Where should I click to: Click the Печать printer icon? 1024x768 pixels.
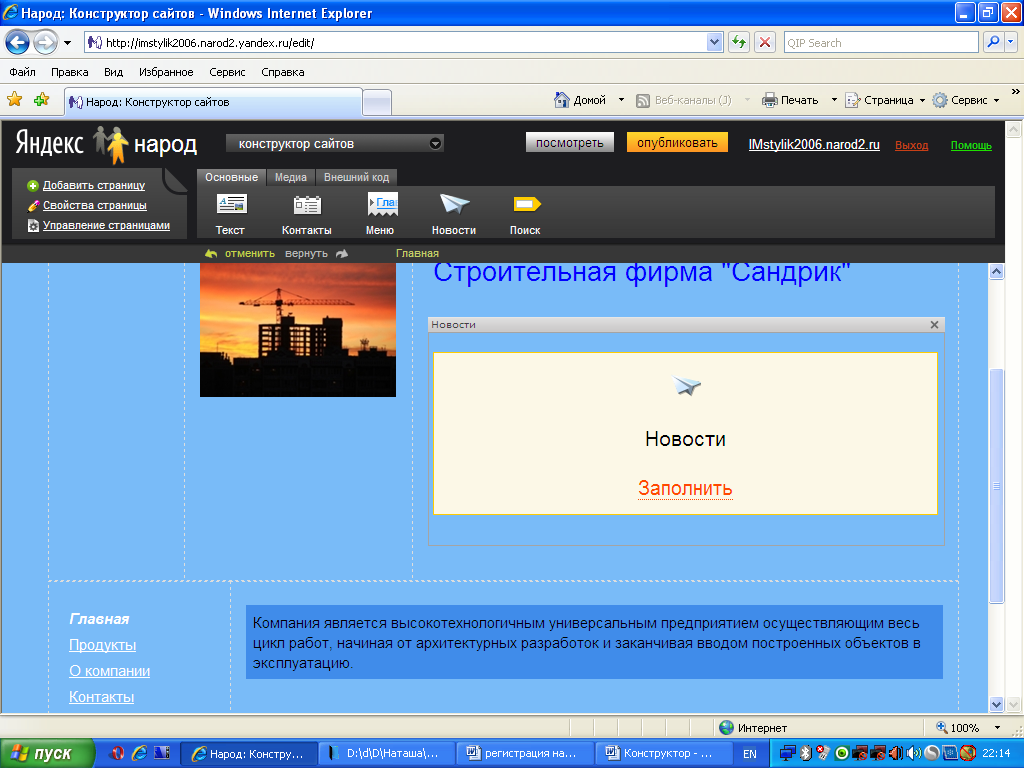770,100
